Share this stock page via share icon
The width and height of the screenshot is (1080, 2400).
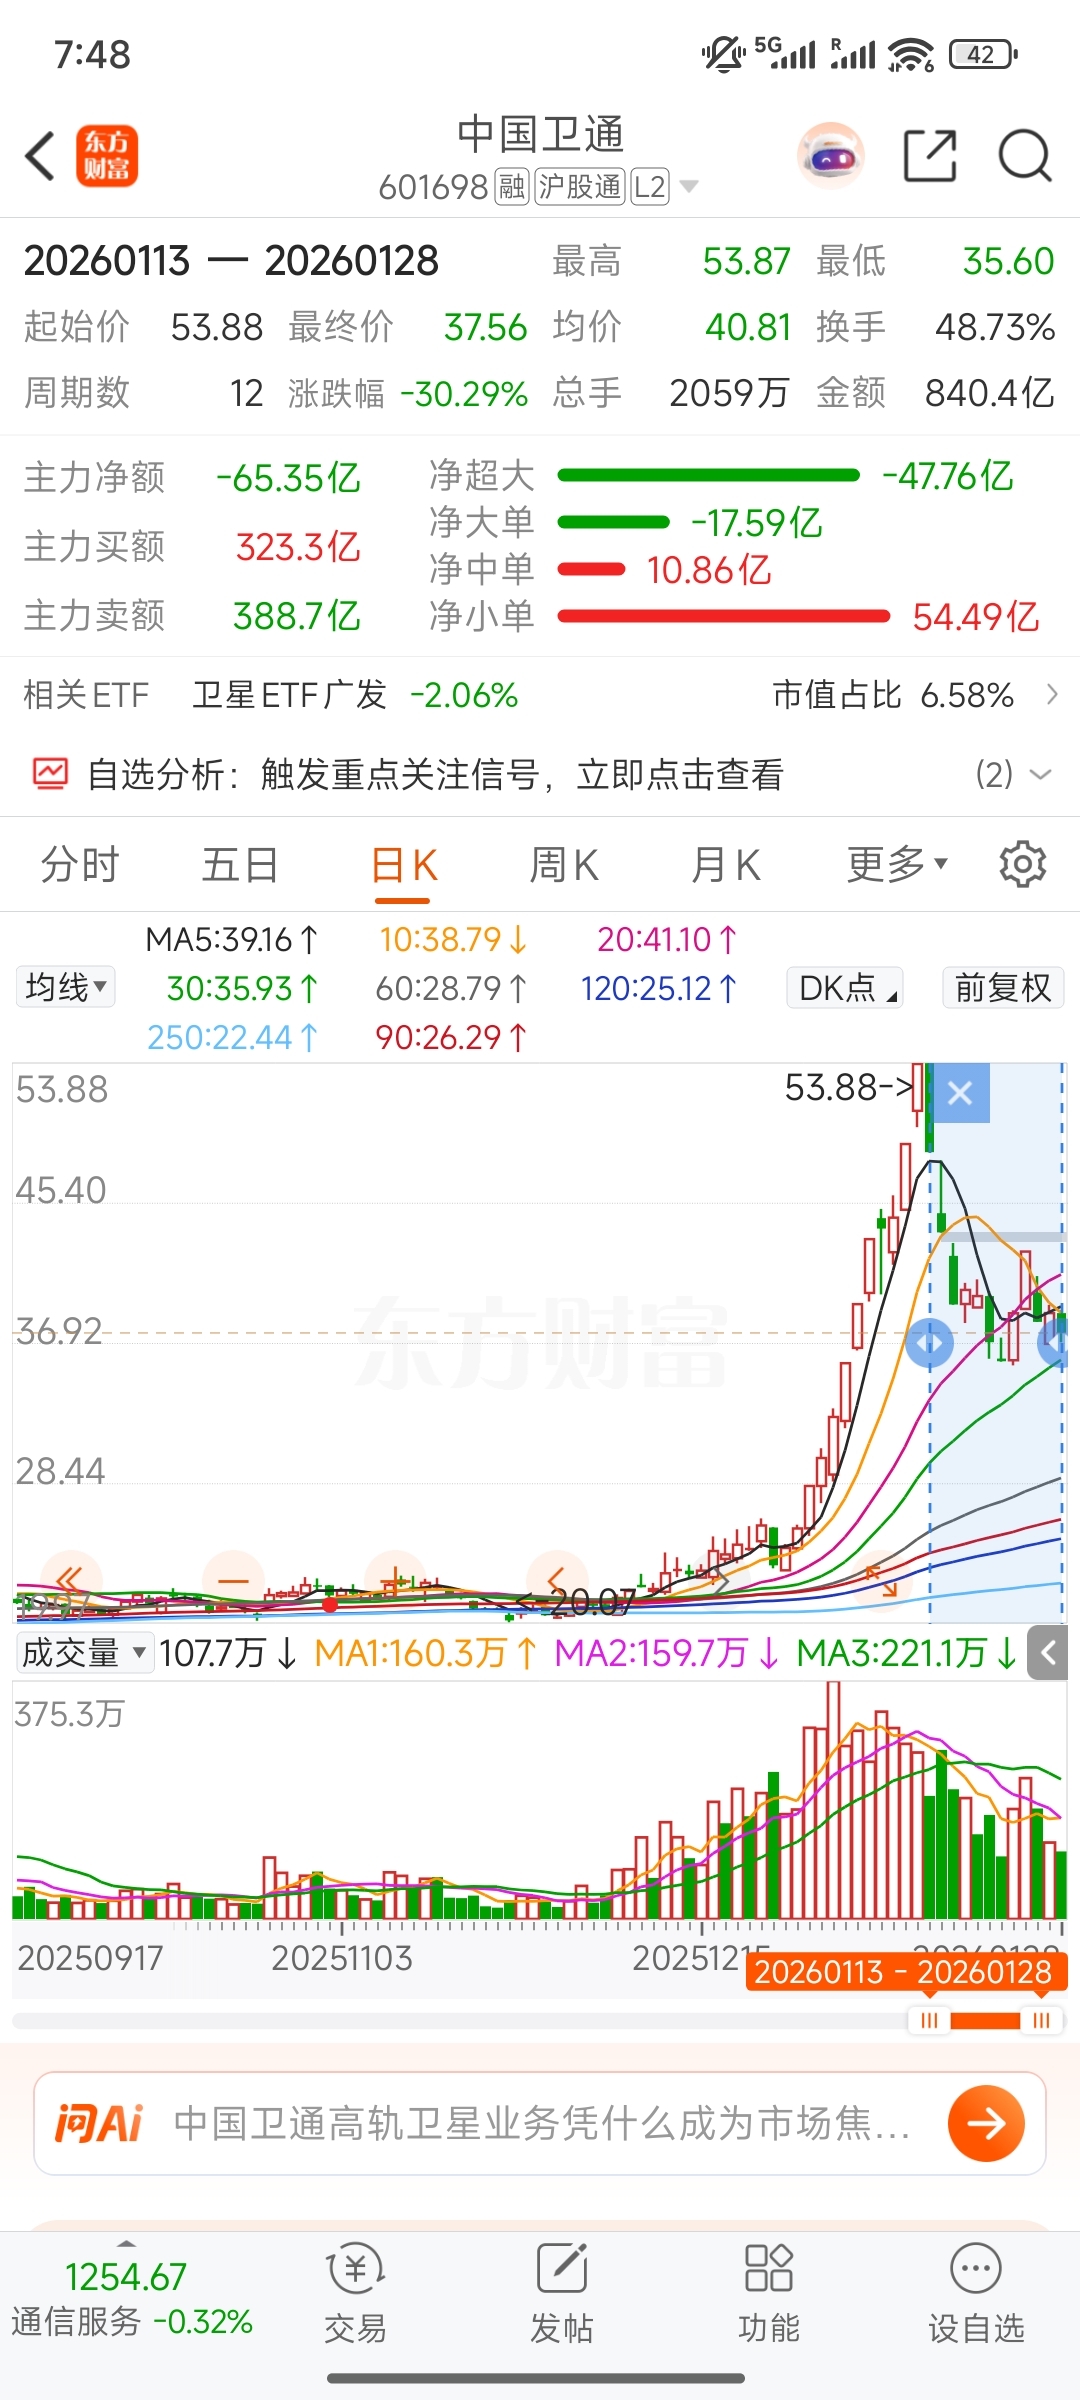(930, 156)
